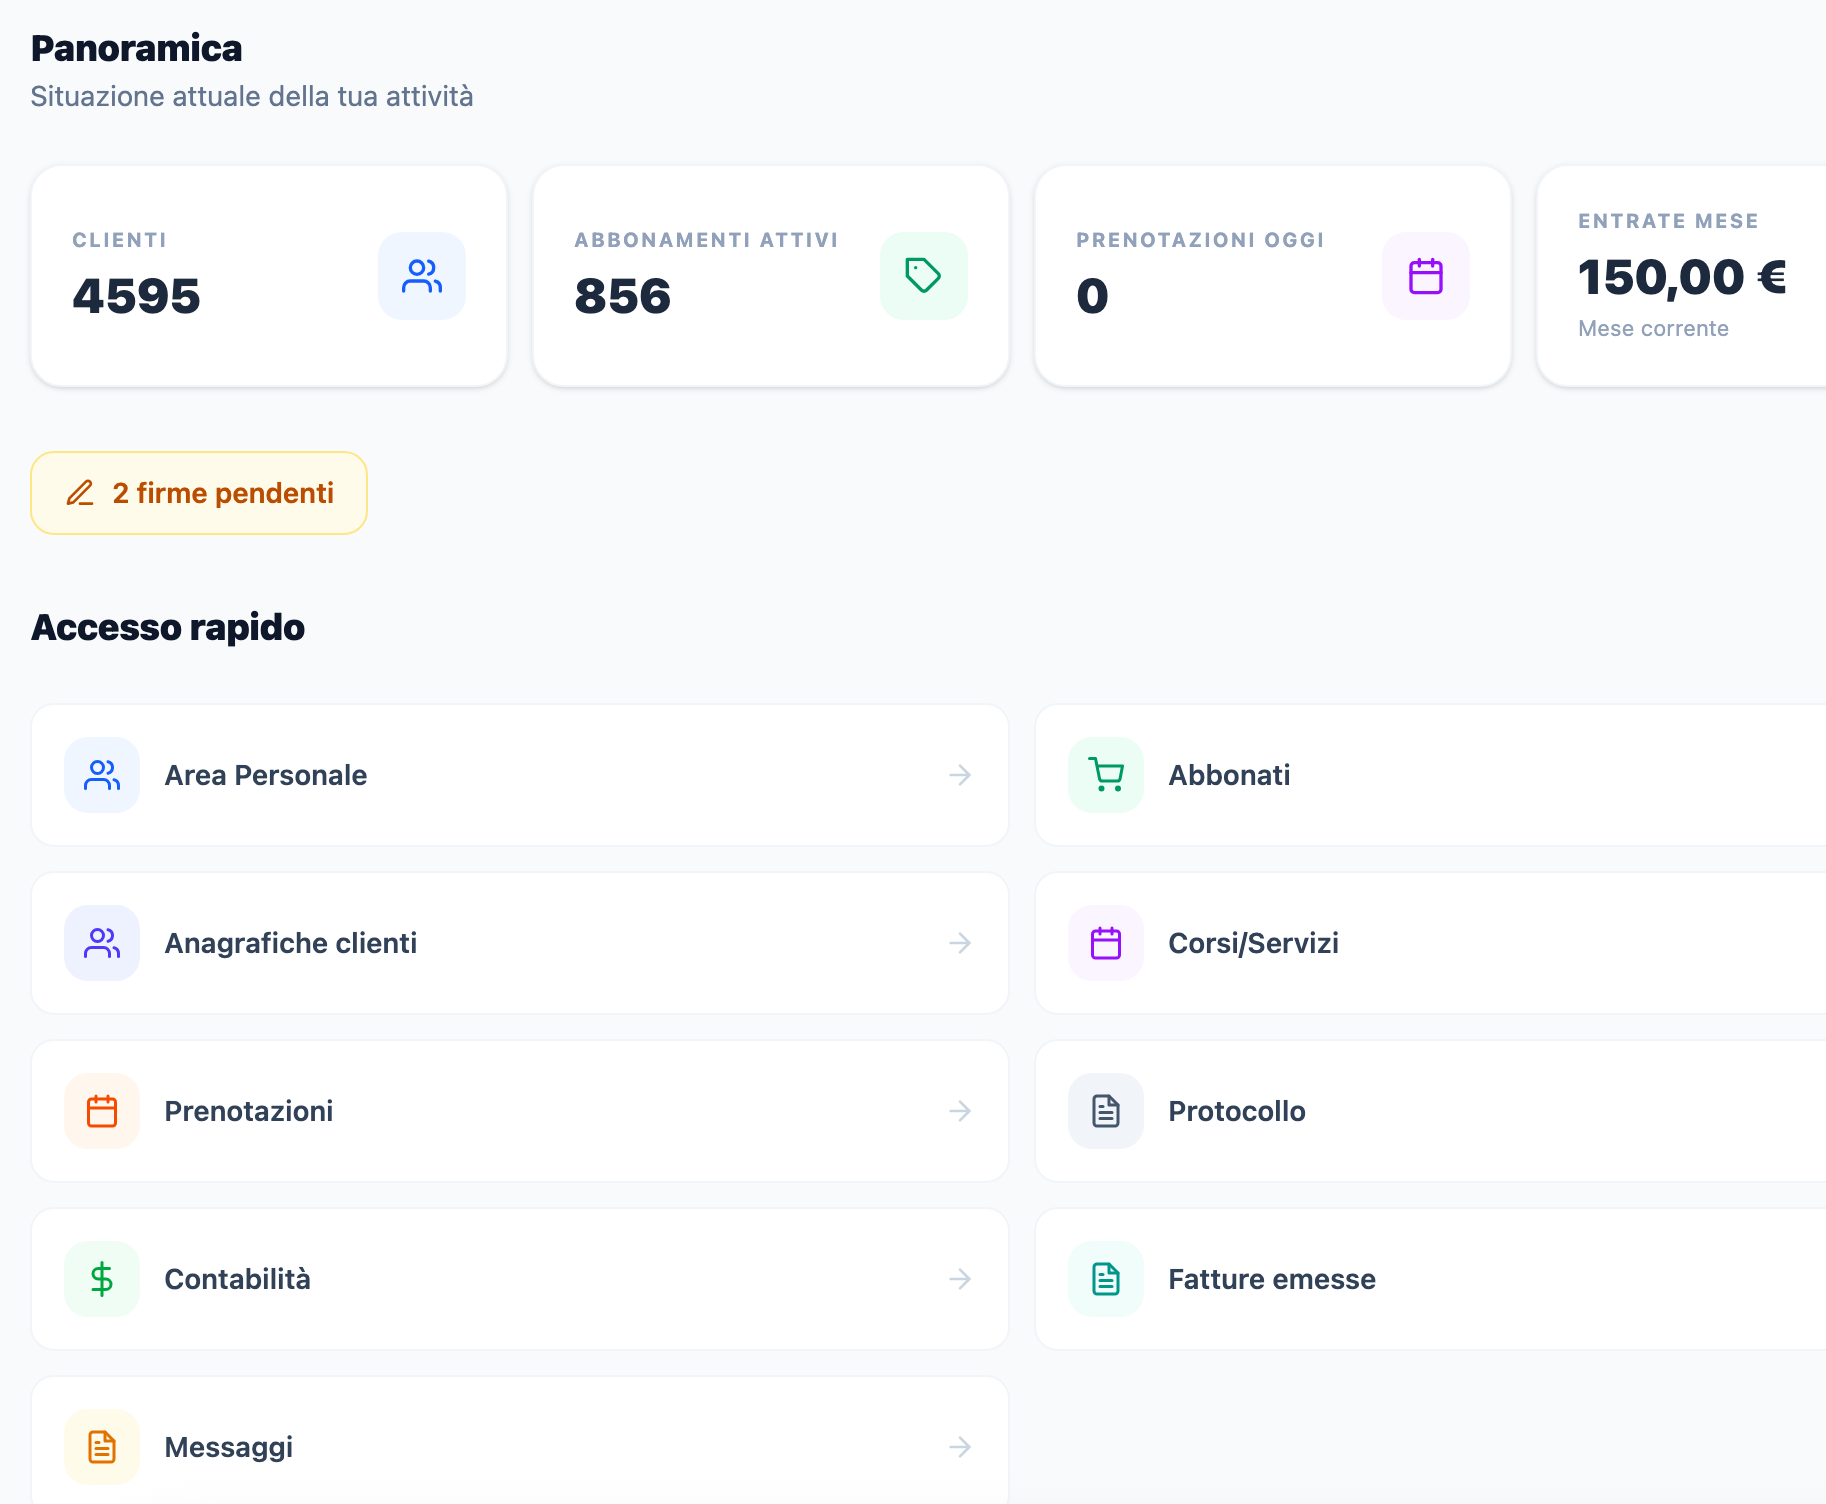Click the arrow on the Area Personale row

959,774
